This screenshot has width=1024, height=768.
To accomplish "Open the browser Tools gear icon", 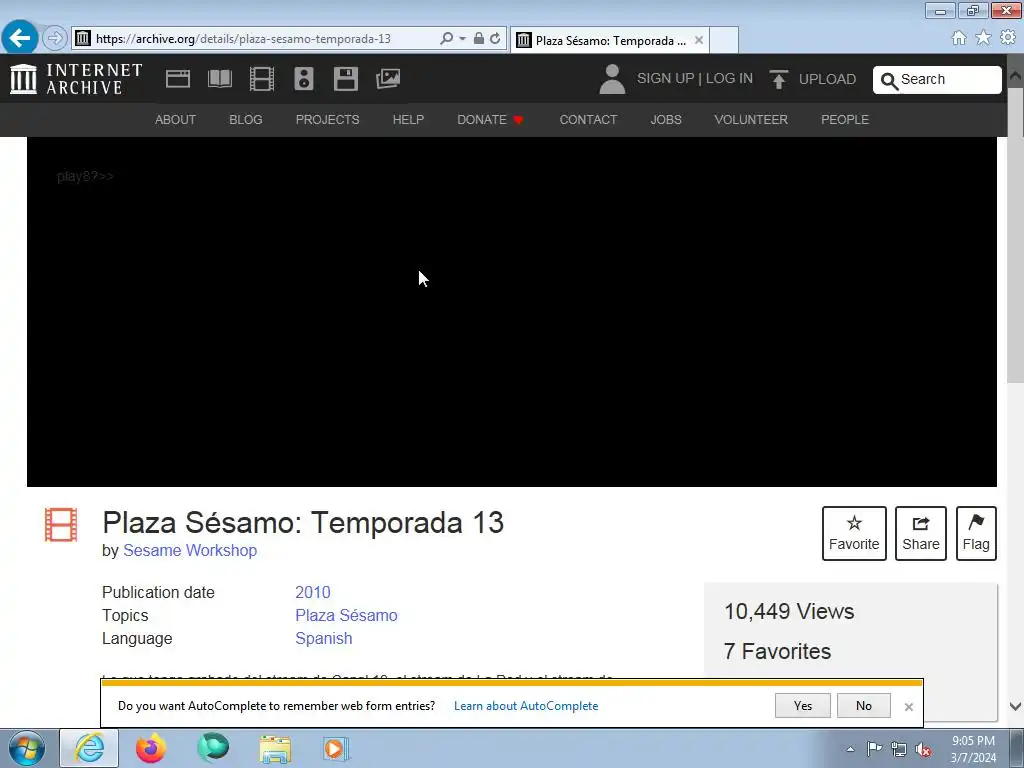I will coord(1008,38).
